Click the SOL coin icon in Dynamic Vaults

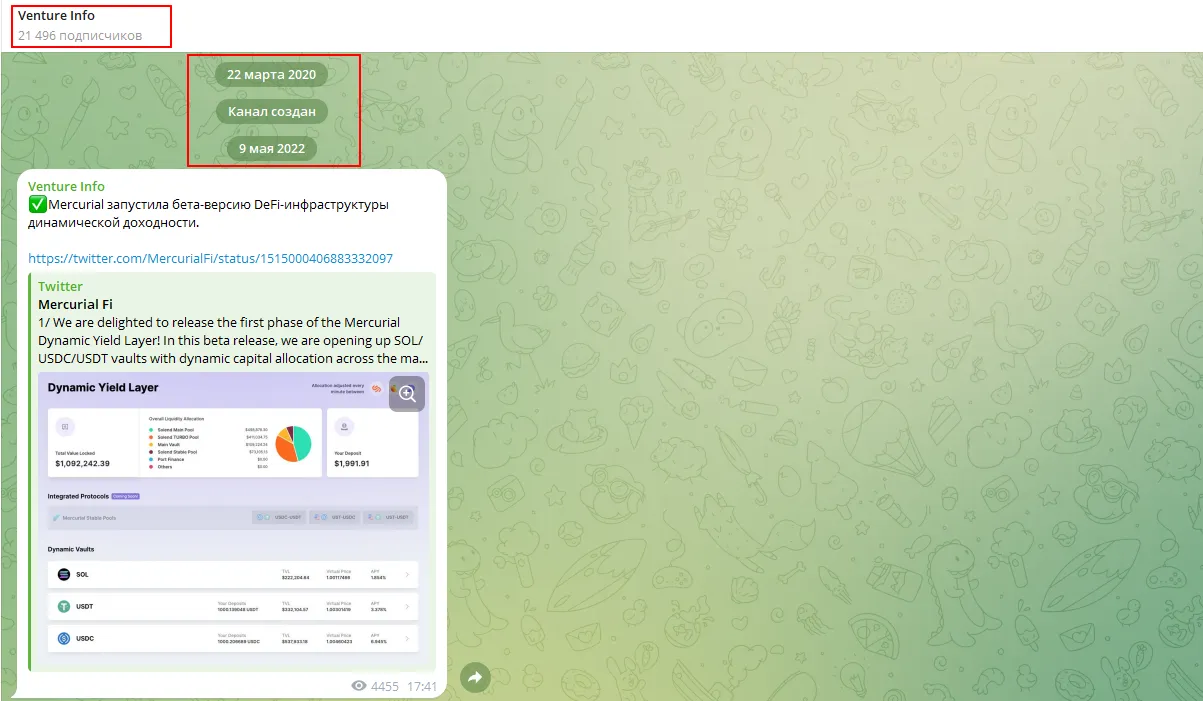64,574
